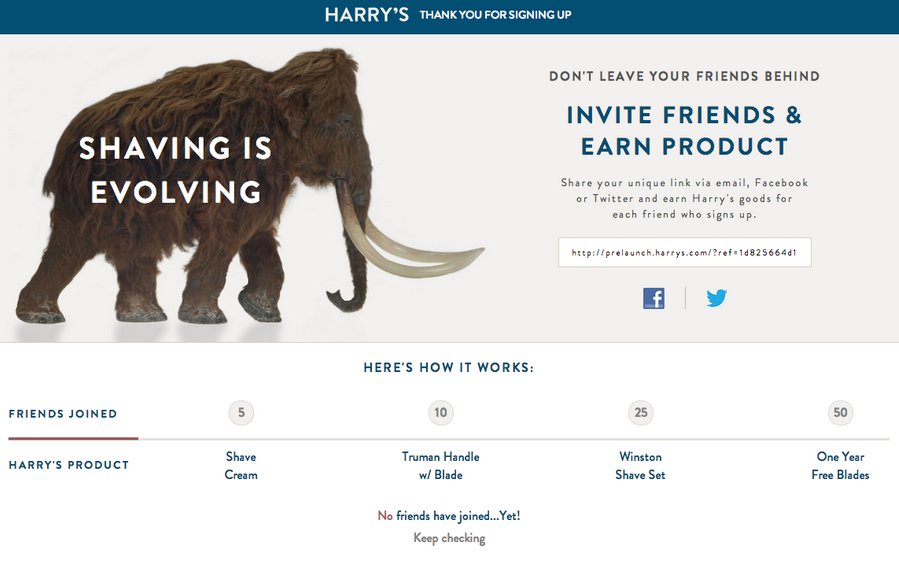Click the FRIENDS JOINED row label
Image resolution: width=899 pixels, height=585 pixels.
[x=63, y=412]
